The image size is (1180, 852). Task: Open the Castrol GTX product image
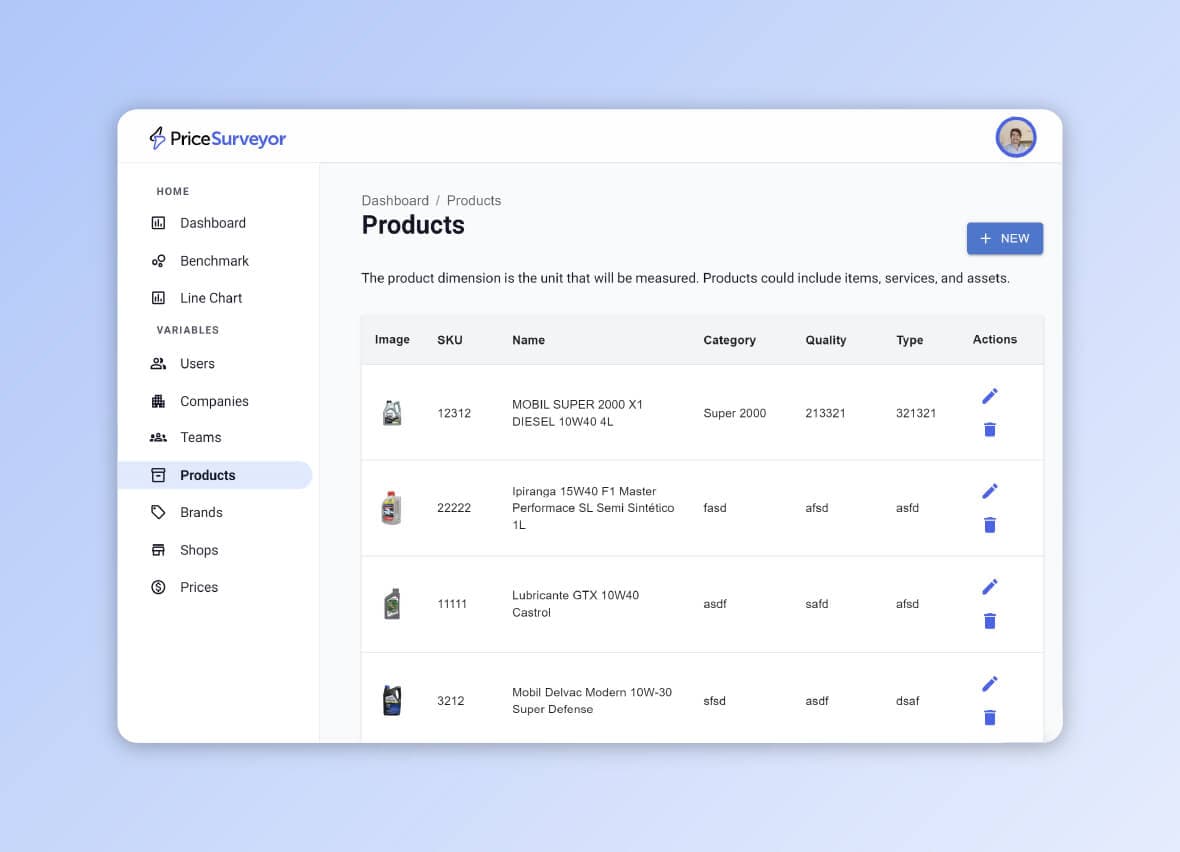[392, 604]
